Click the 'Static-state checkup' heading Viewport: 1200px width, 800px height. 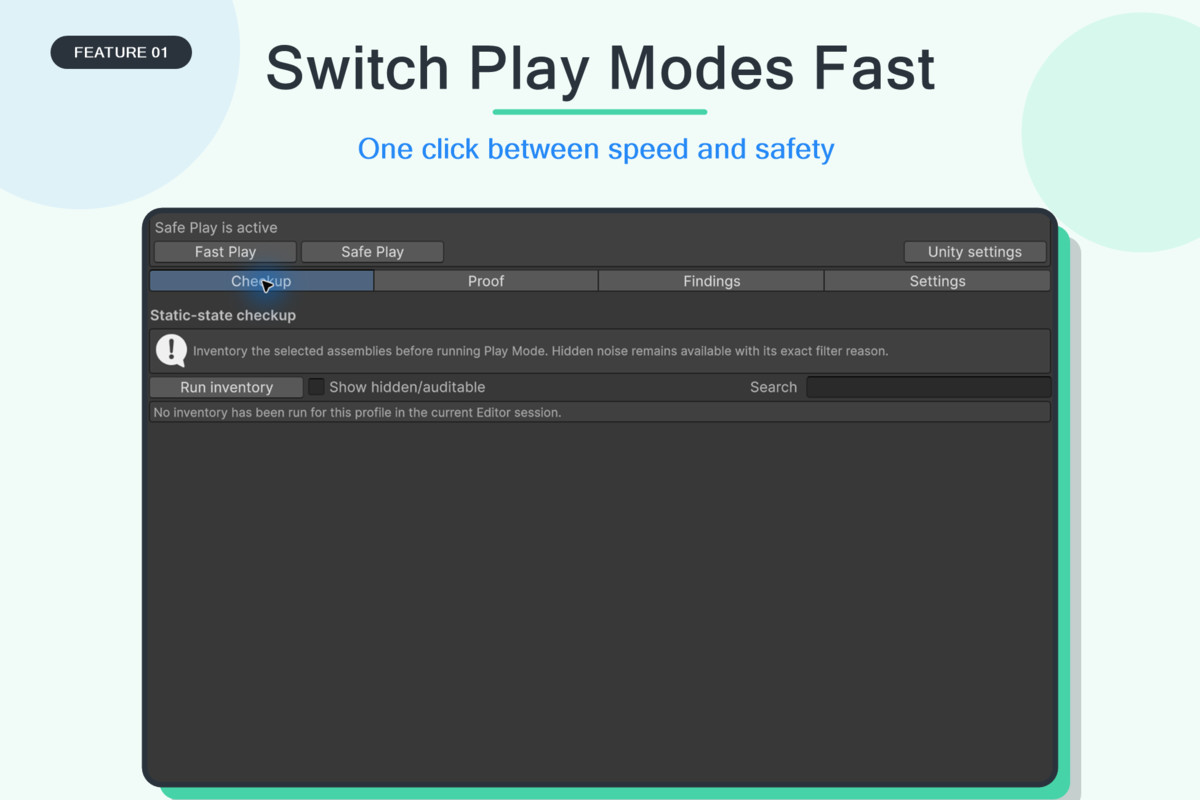(223, 315)
